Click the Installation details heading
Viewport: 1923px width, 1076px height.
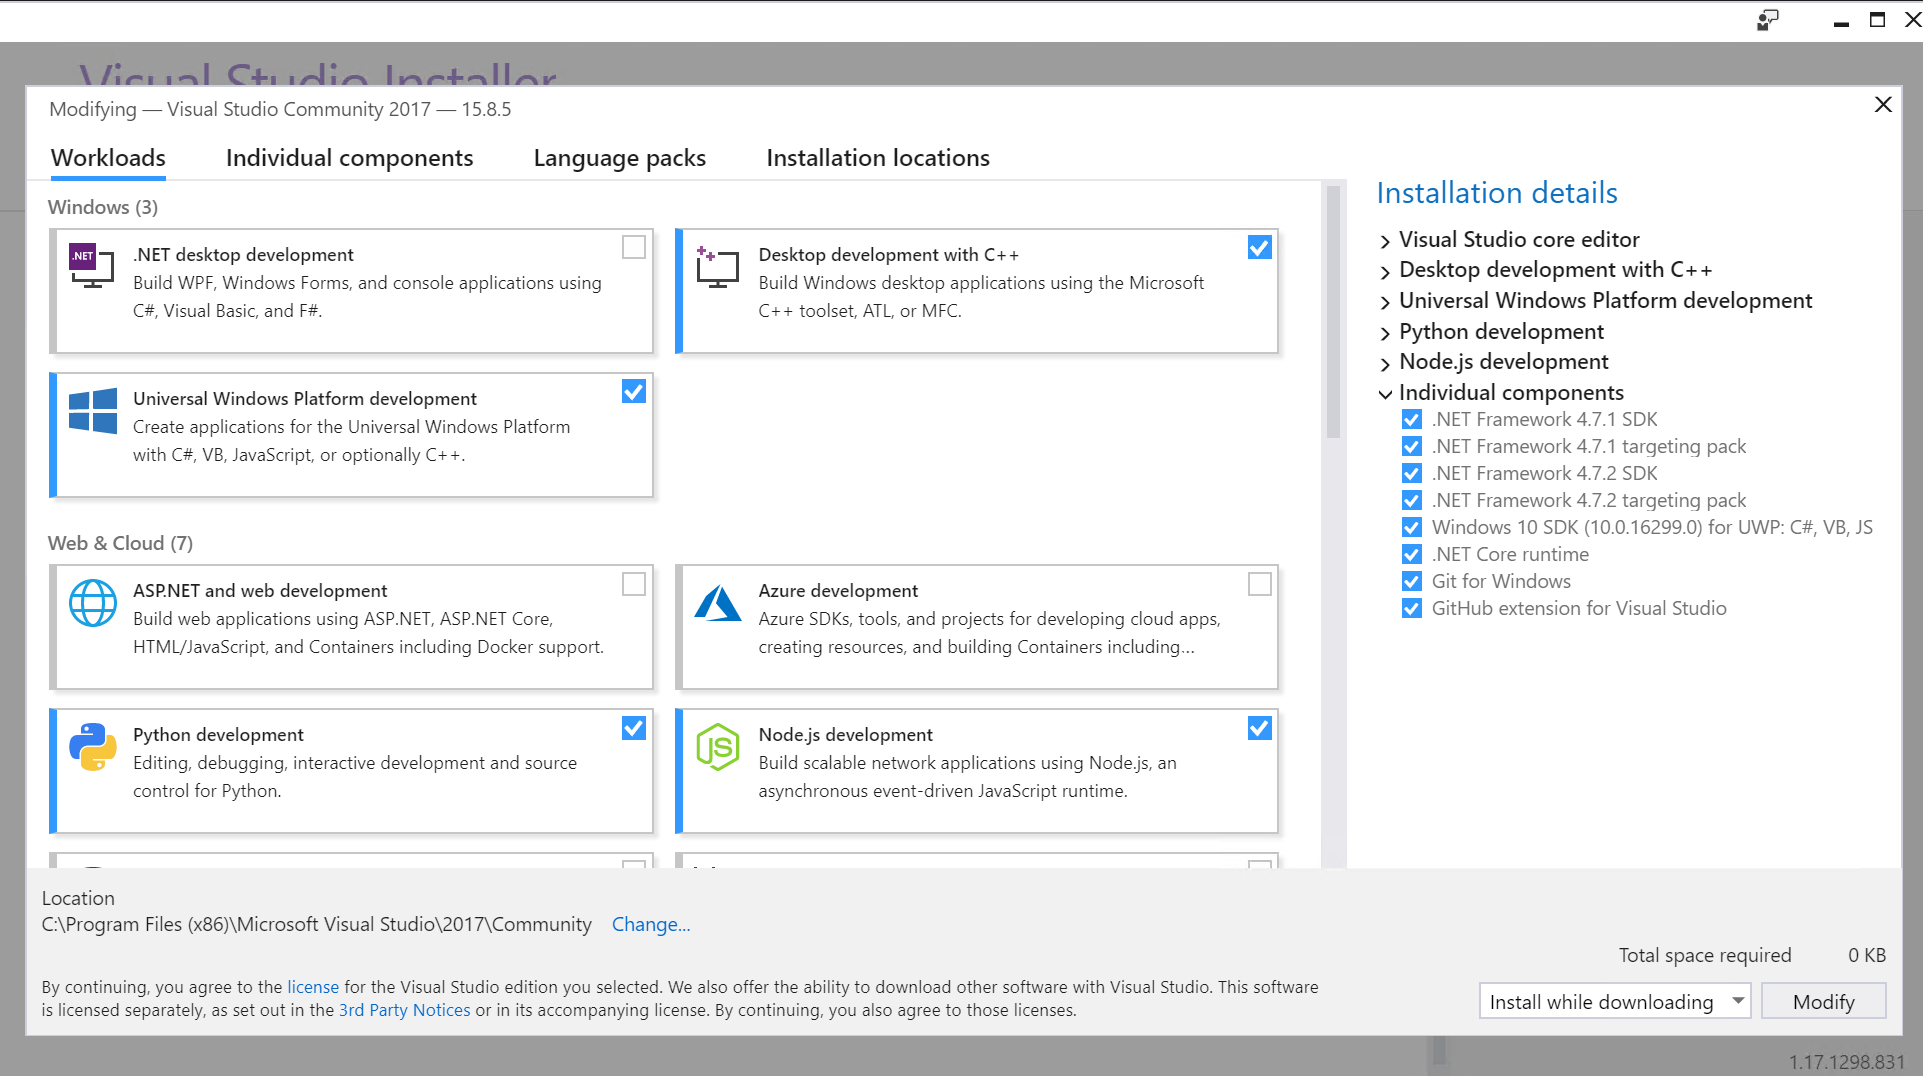point(1497,193)
